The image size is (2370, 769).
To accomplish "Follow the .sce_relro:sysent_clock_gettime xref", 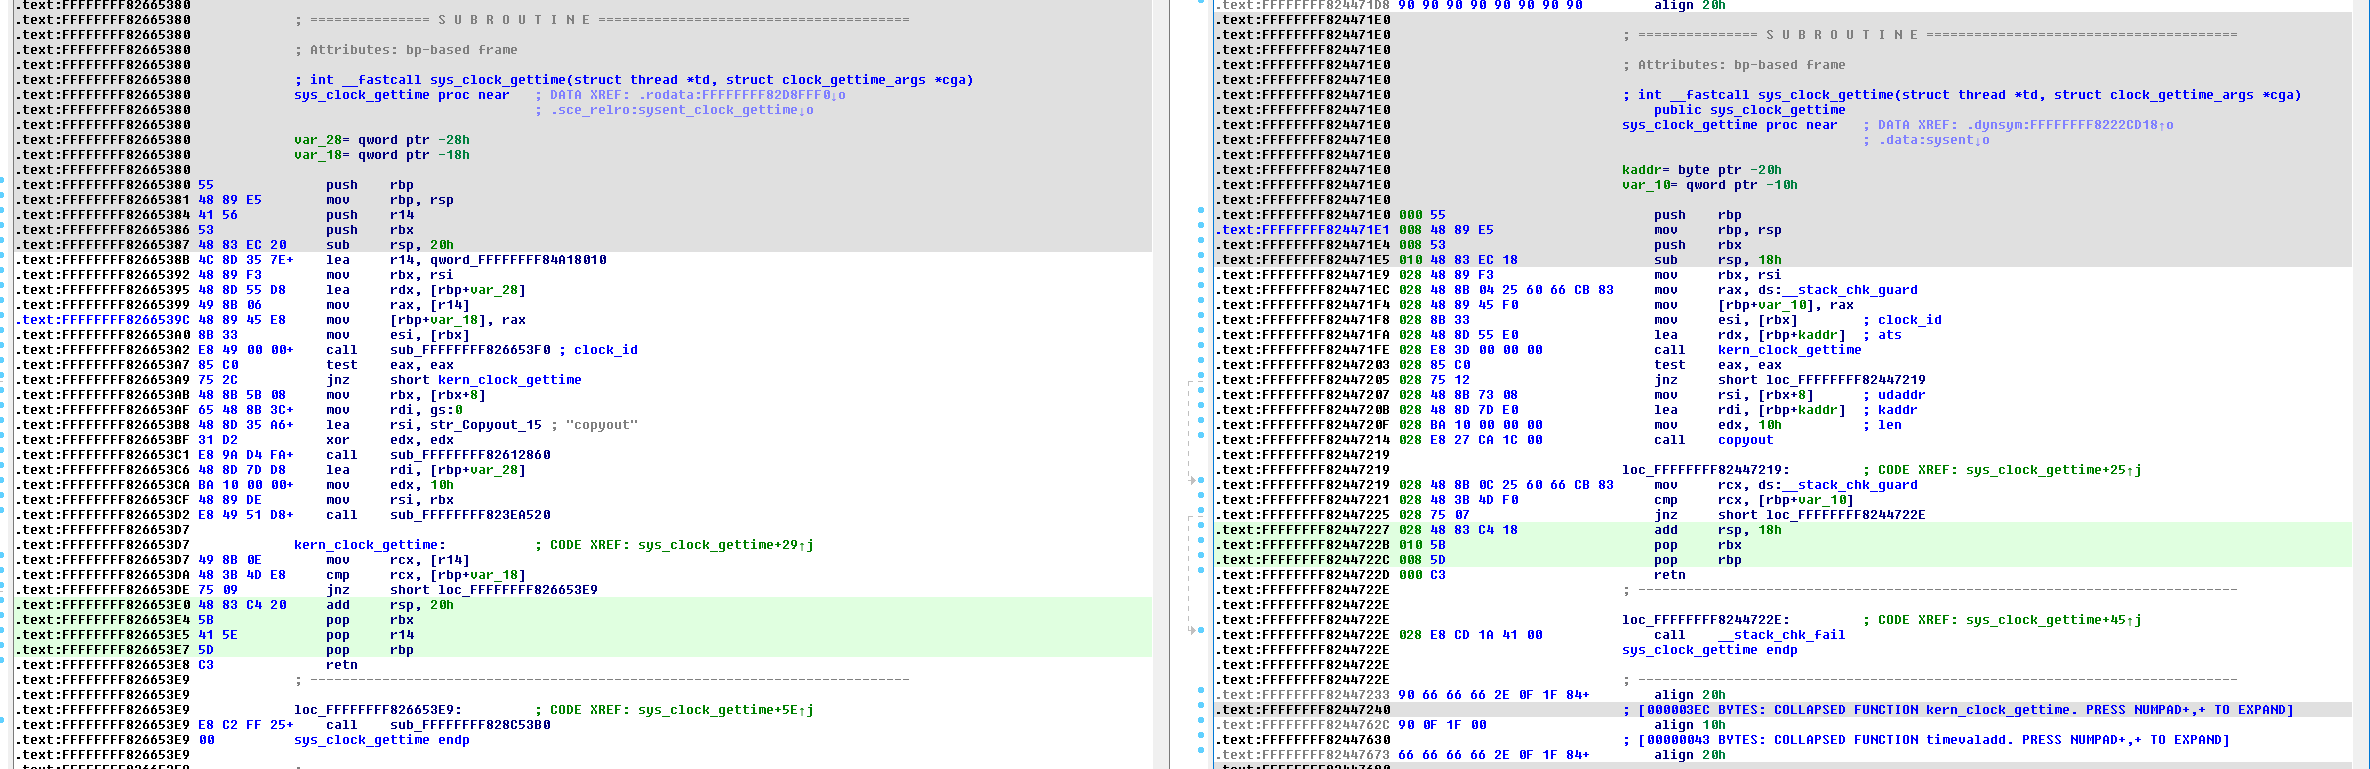I will (x=683, y=110).
